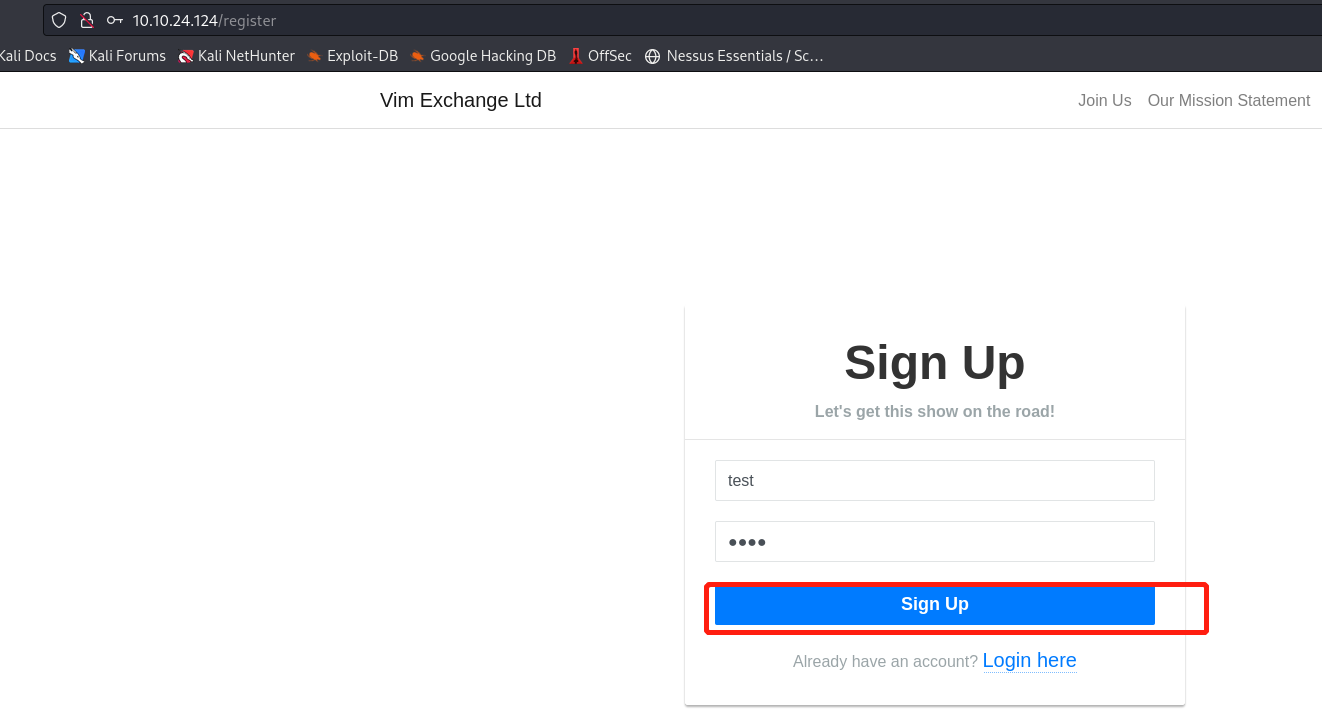Image resolution: width=1322 pixels, height=727 pixels.
Task: Open the Exploit-DB bookmark
Action: pos(352,56)
